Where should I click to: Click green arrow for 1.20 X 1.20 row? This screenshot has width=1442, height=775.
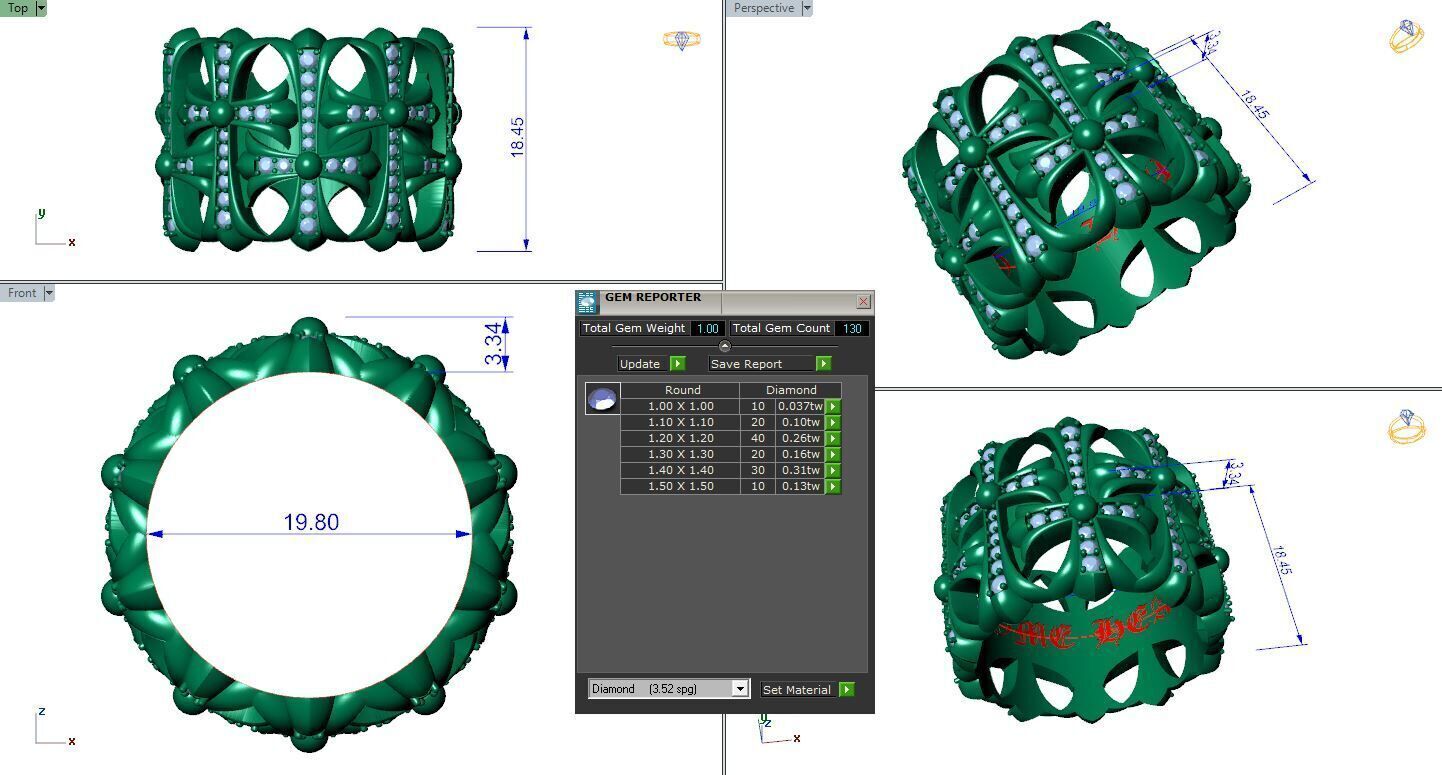pyautogui.click(x=832, y=439)
